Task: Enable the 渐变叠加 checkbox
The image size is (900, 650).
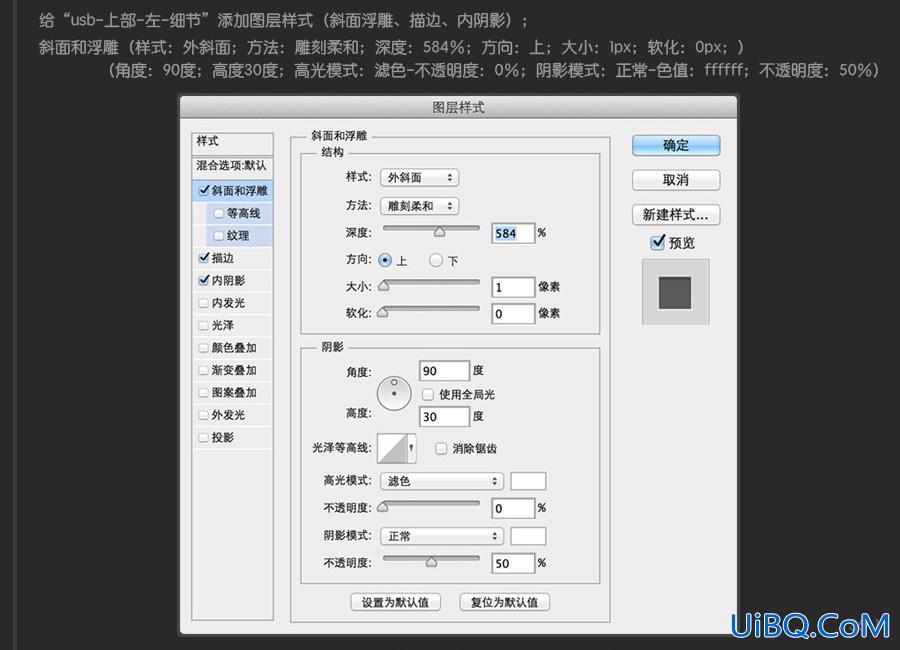Action: point(204,370)
